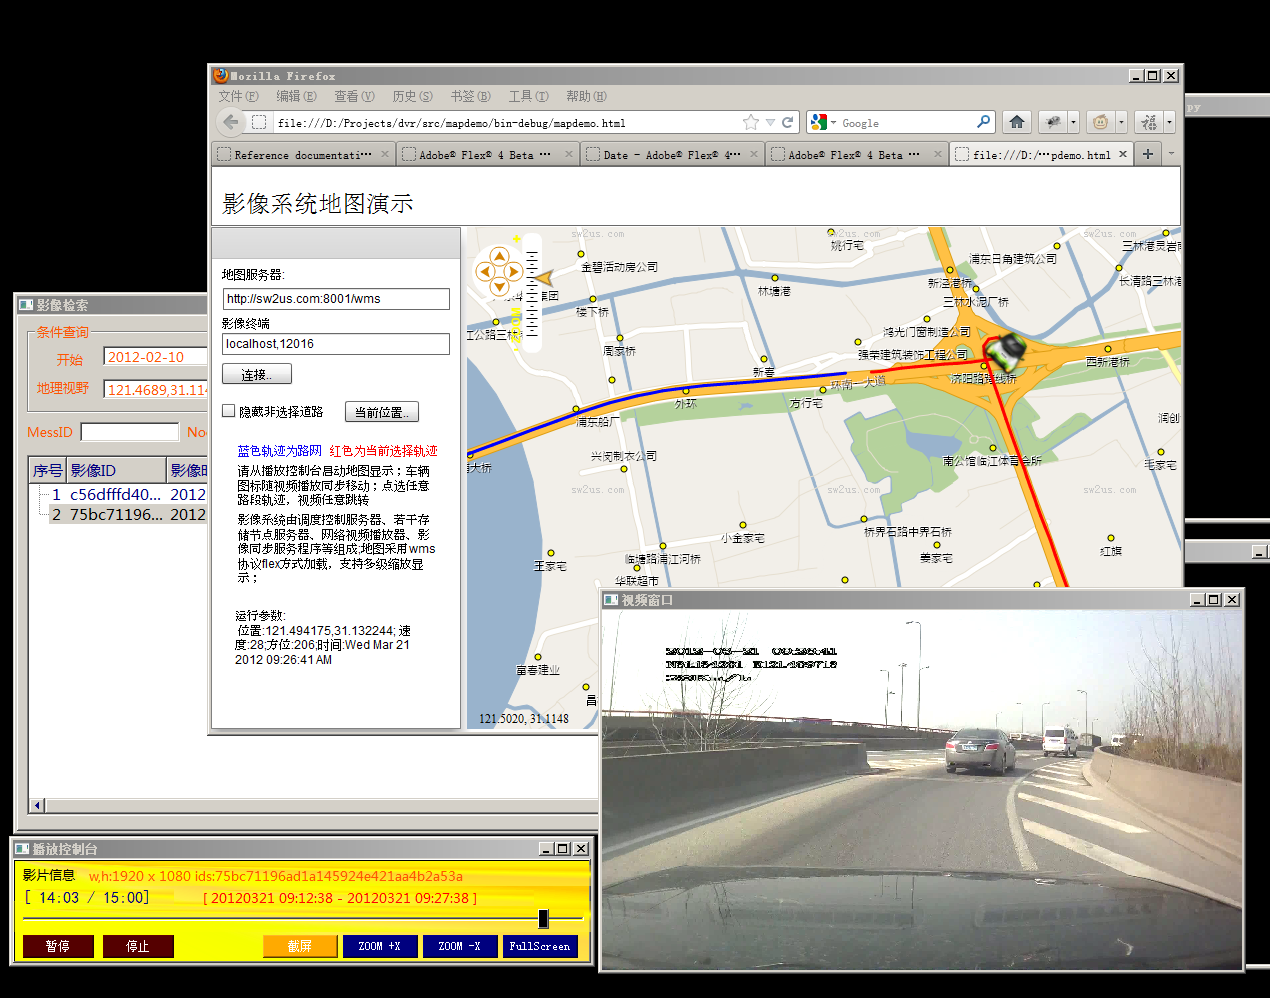Pan the map left with the arrow
This screenshot has width=1270, height=998.
pyautogui.click(x=485, y=271)
